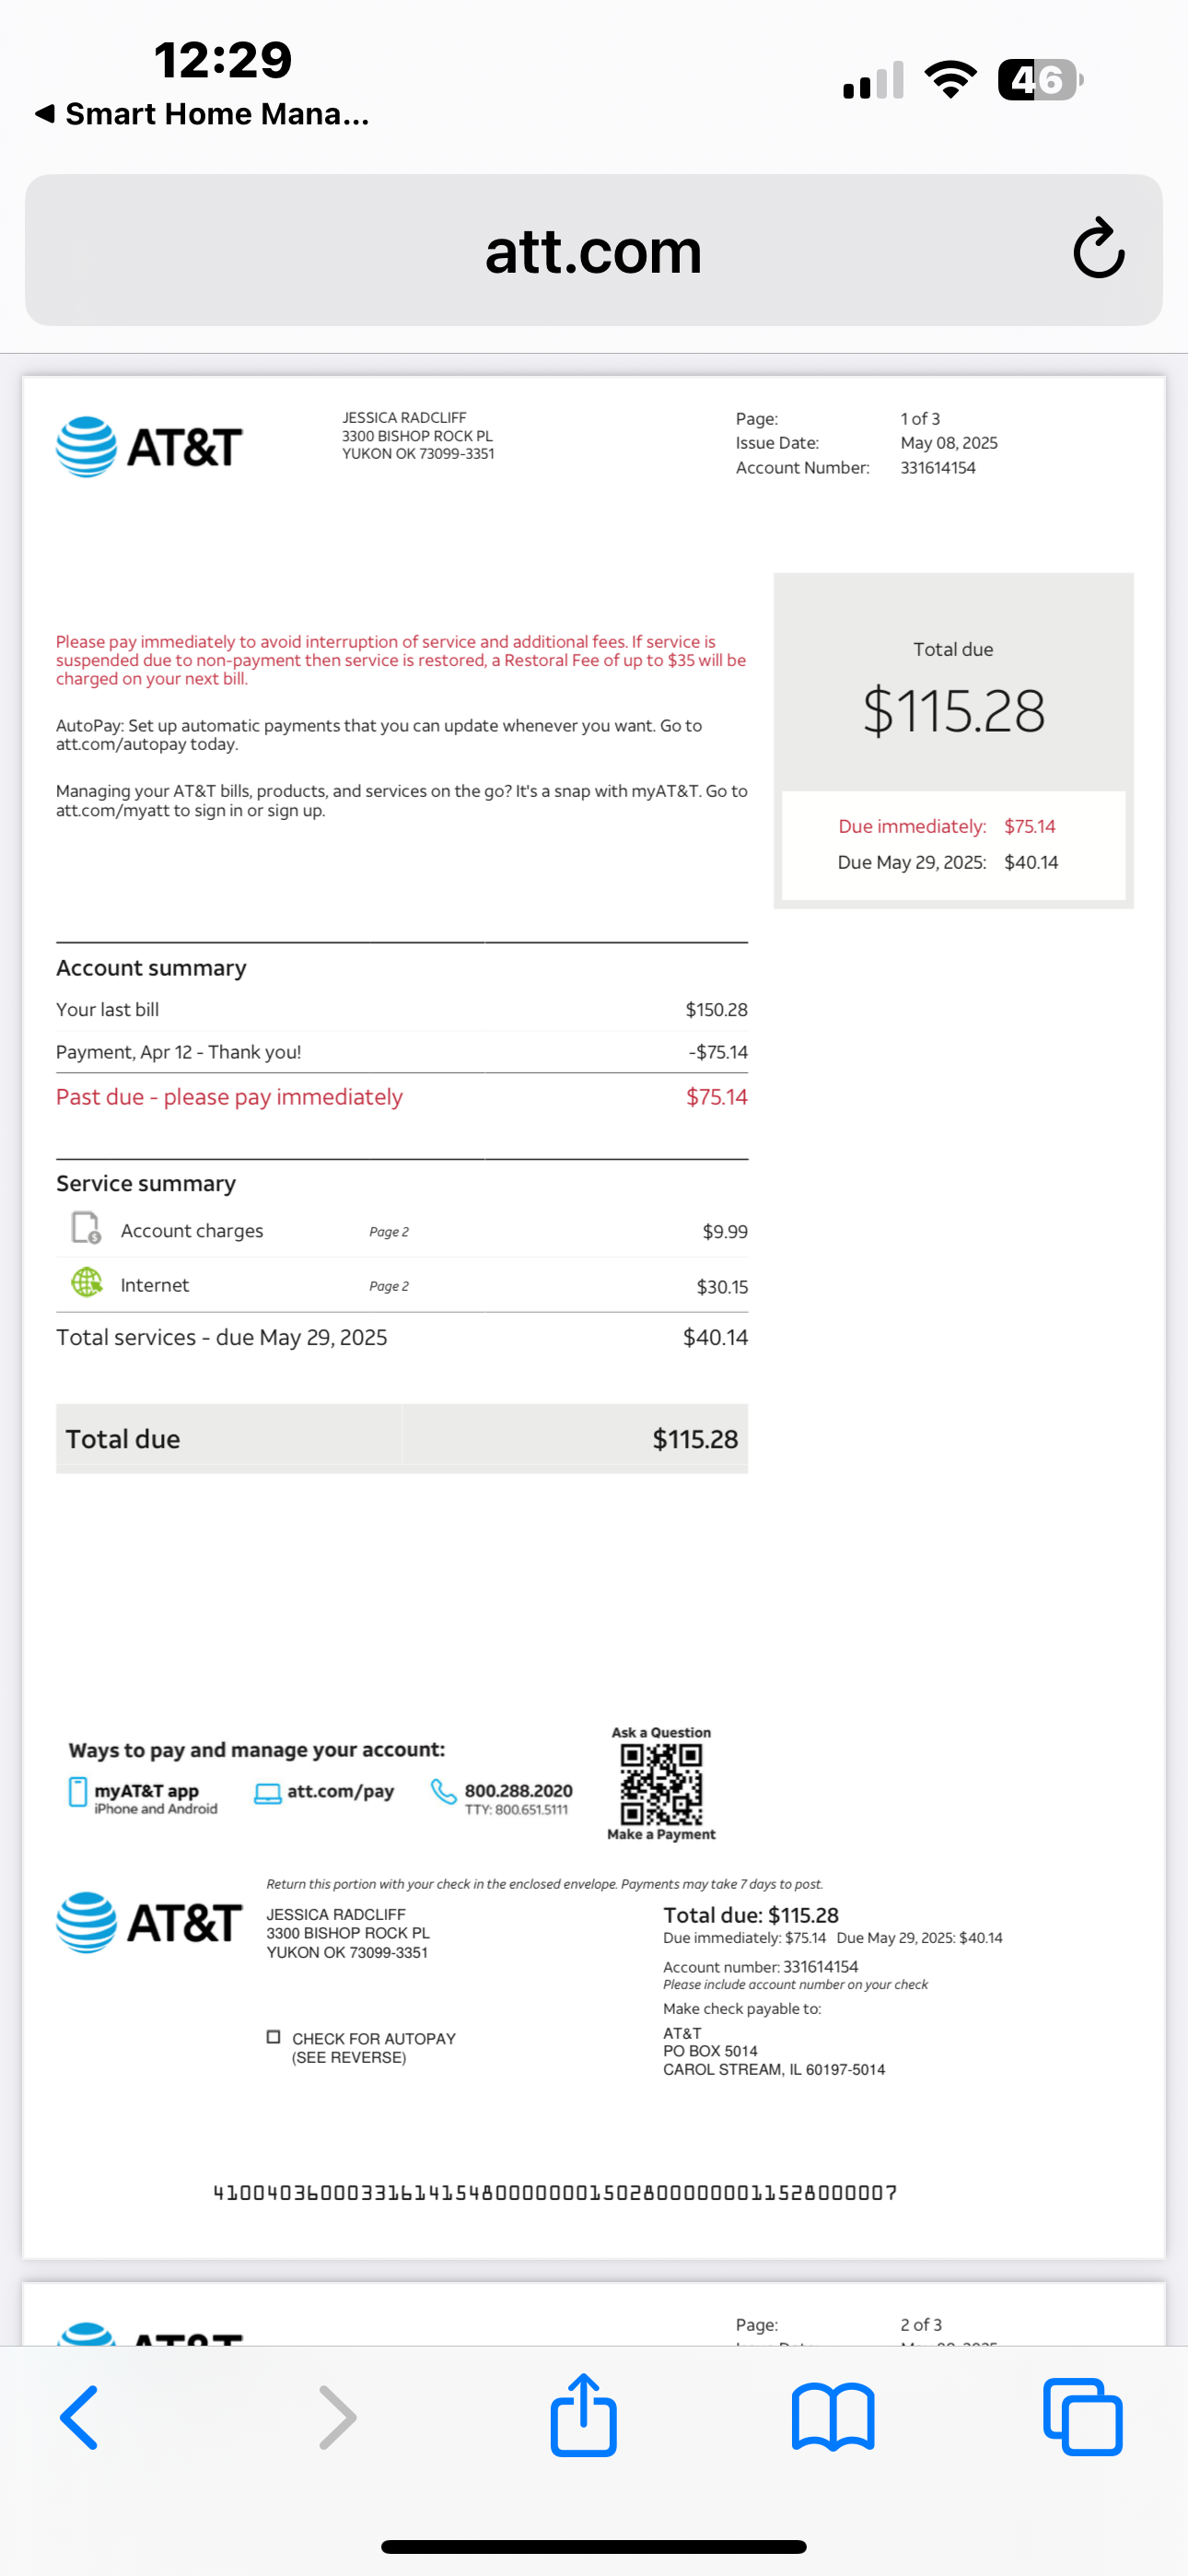The width and height of the screenshot is (1188, 2576).
Task: Open Safari bookmarks book icon
Action: [832, 2417]
